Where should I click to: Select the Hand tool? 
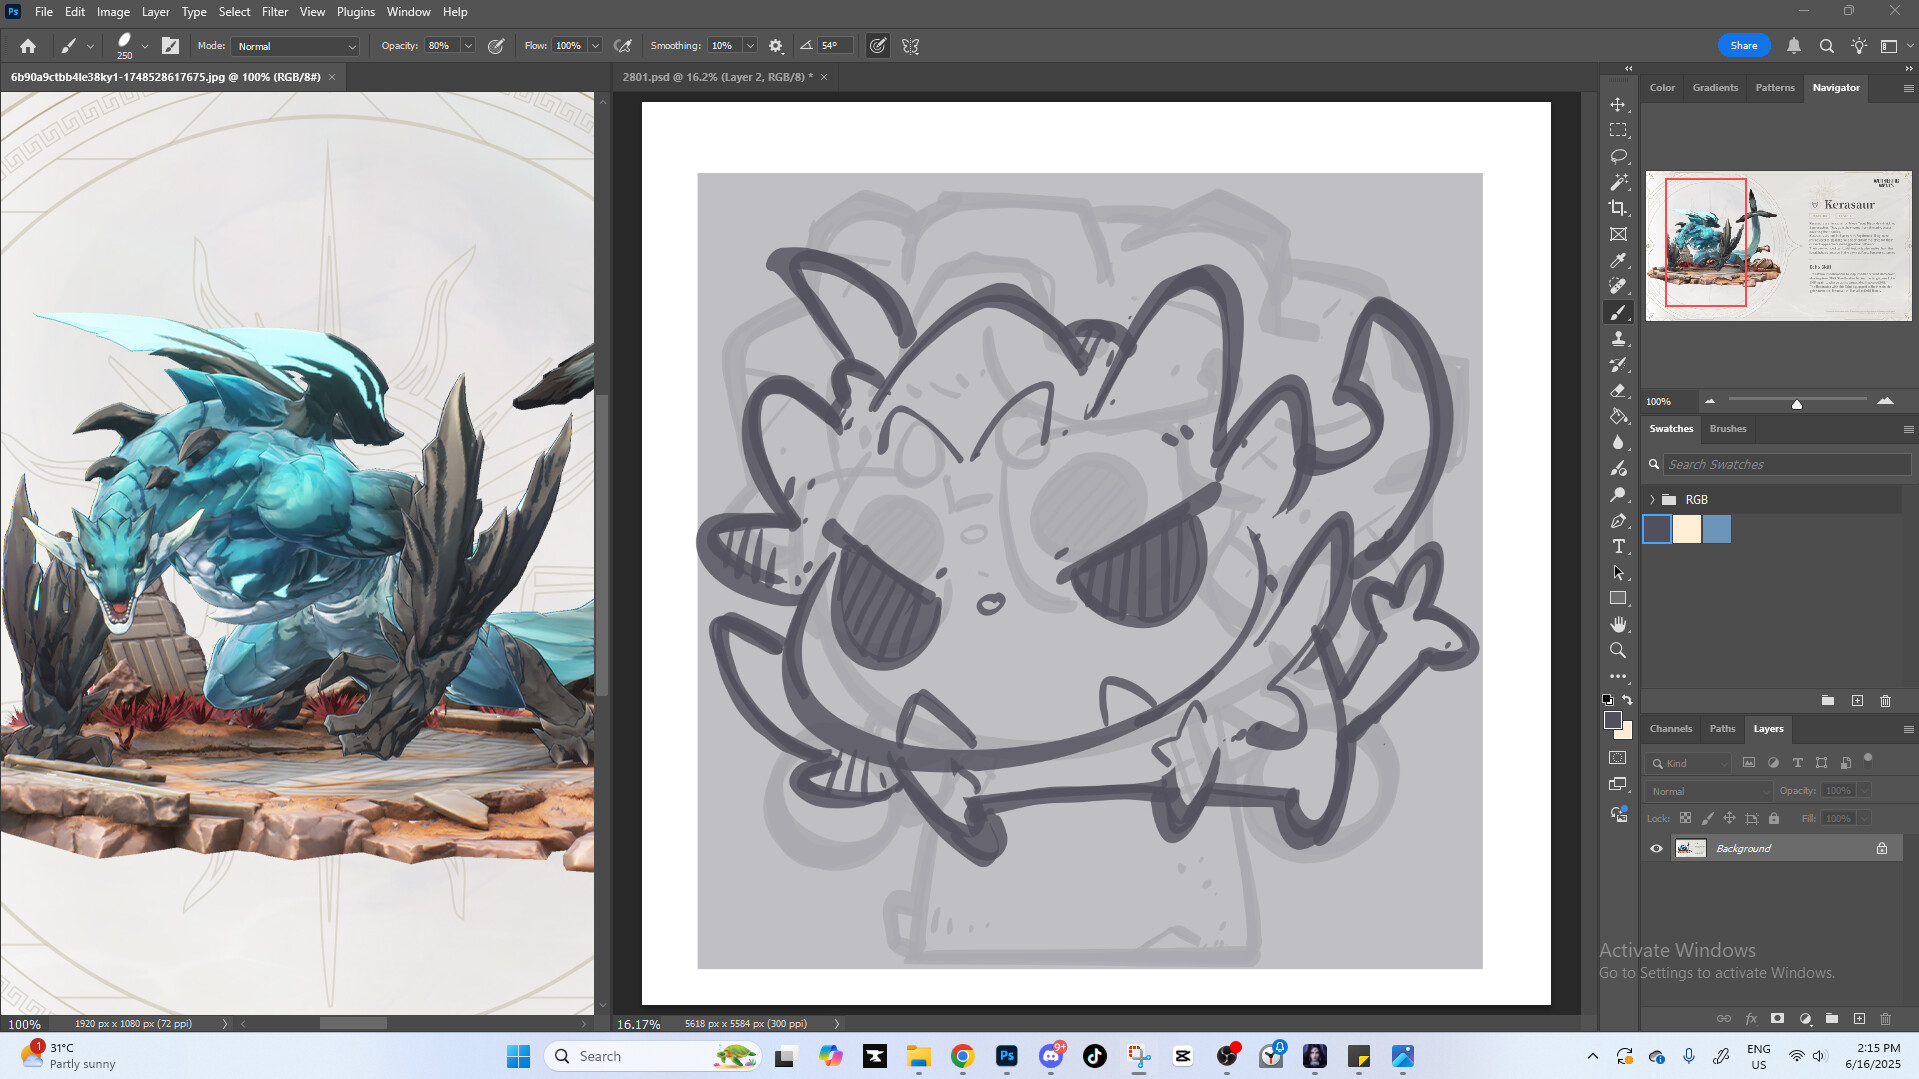point(1618,625)
